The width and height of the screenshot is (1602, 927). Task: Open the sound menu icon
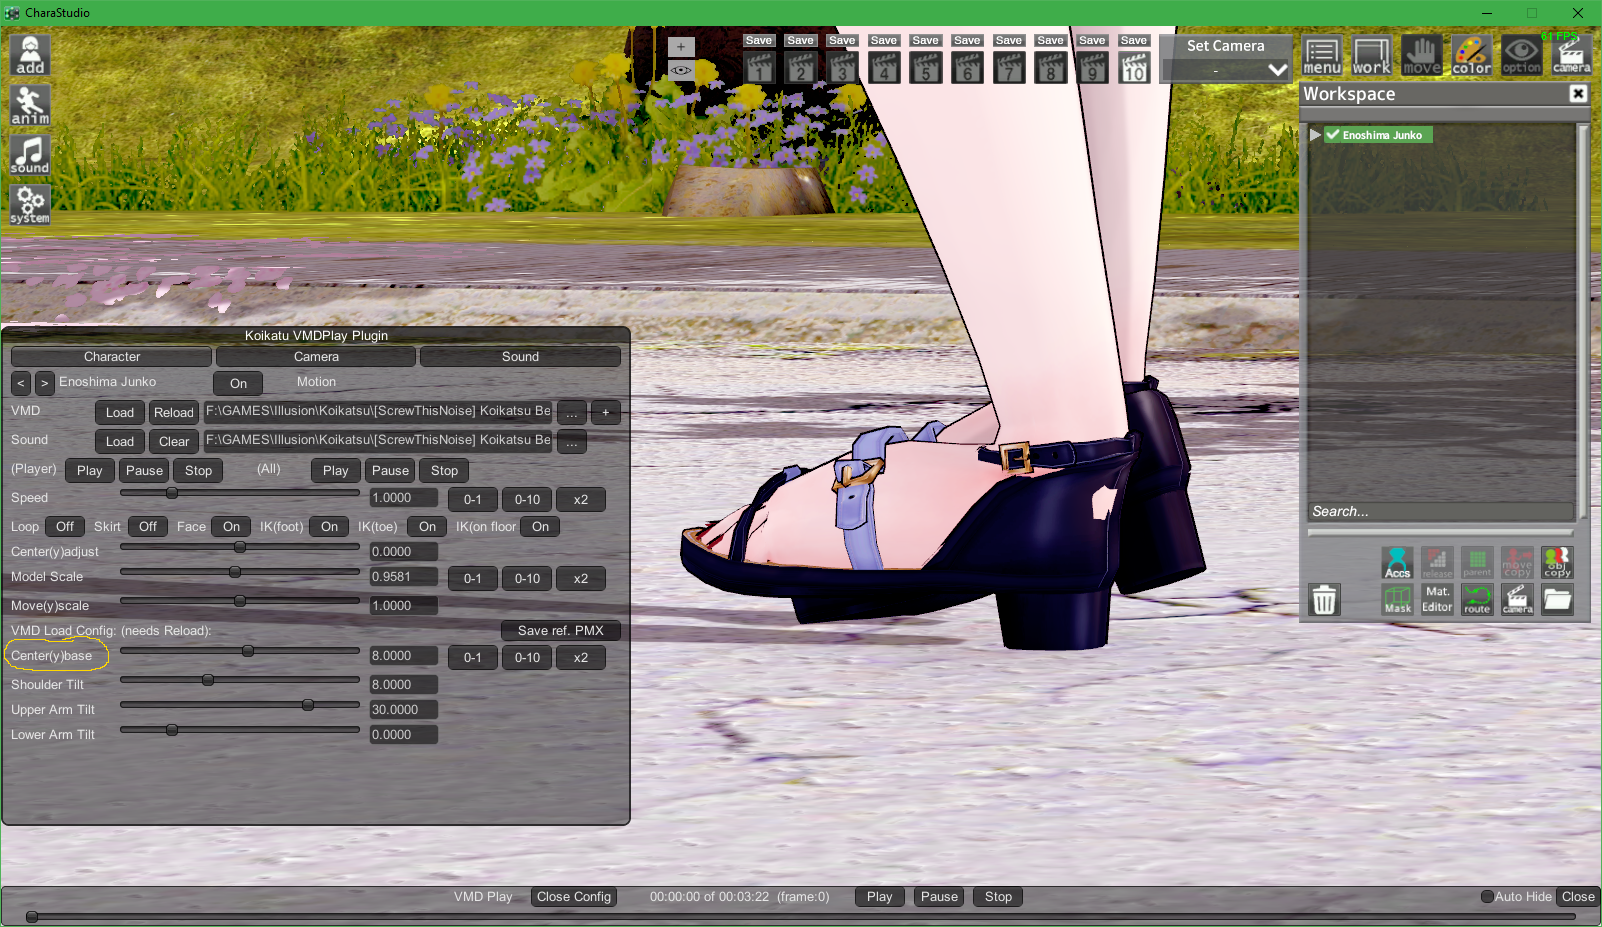(x=30, y=155)
